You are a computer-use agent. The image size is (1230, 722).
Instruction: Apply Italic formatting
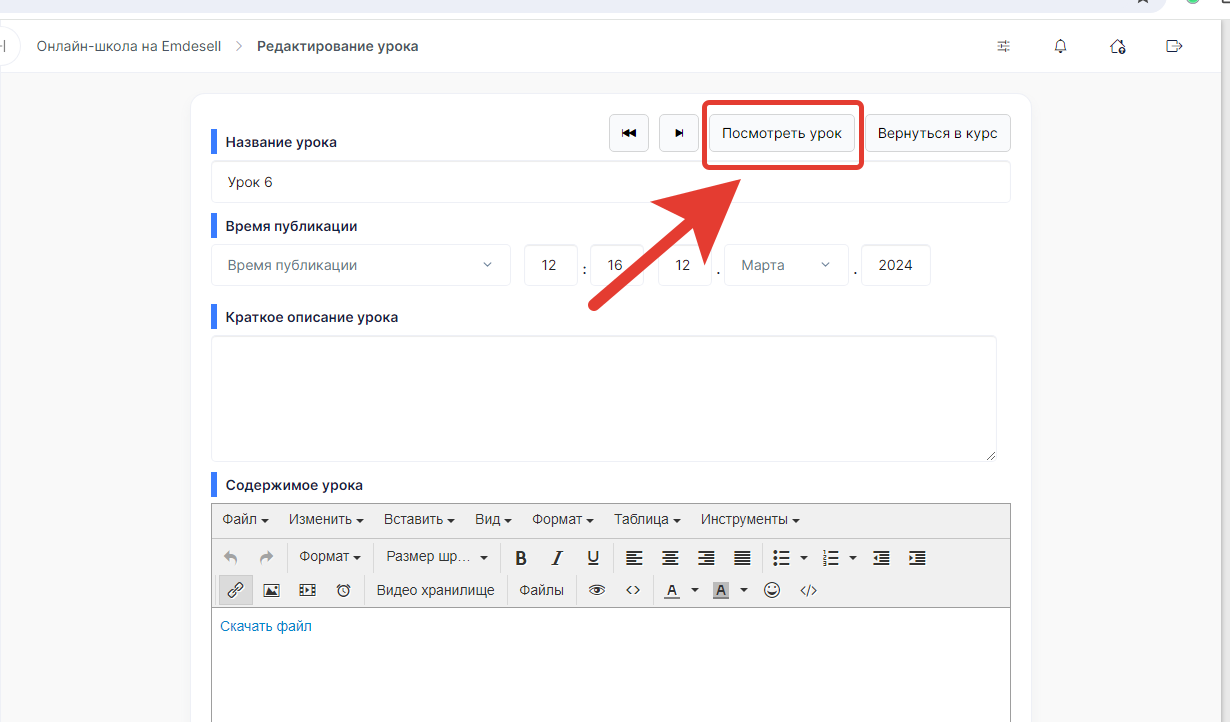[557, 558]
